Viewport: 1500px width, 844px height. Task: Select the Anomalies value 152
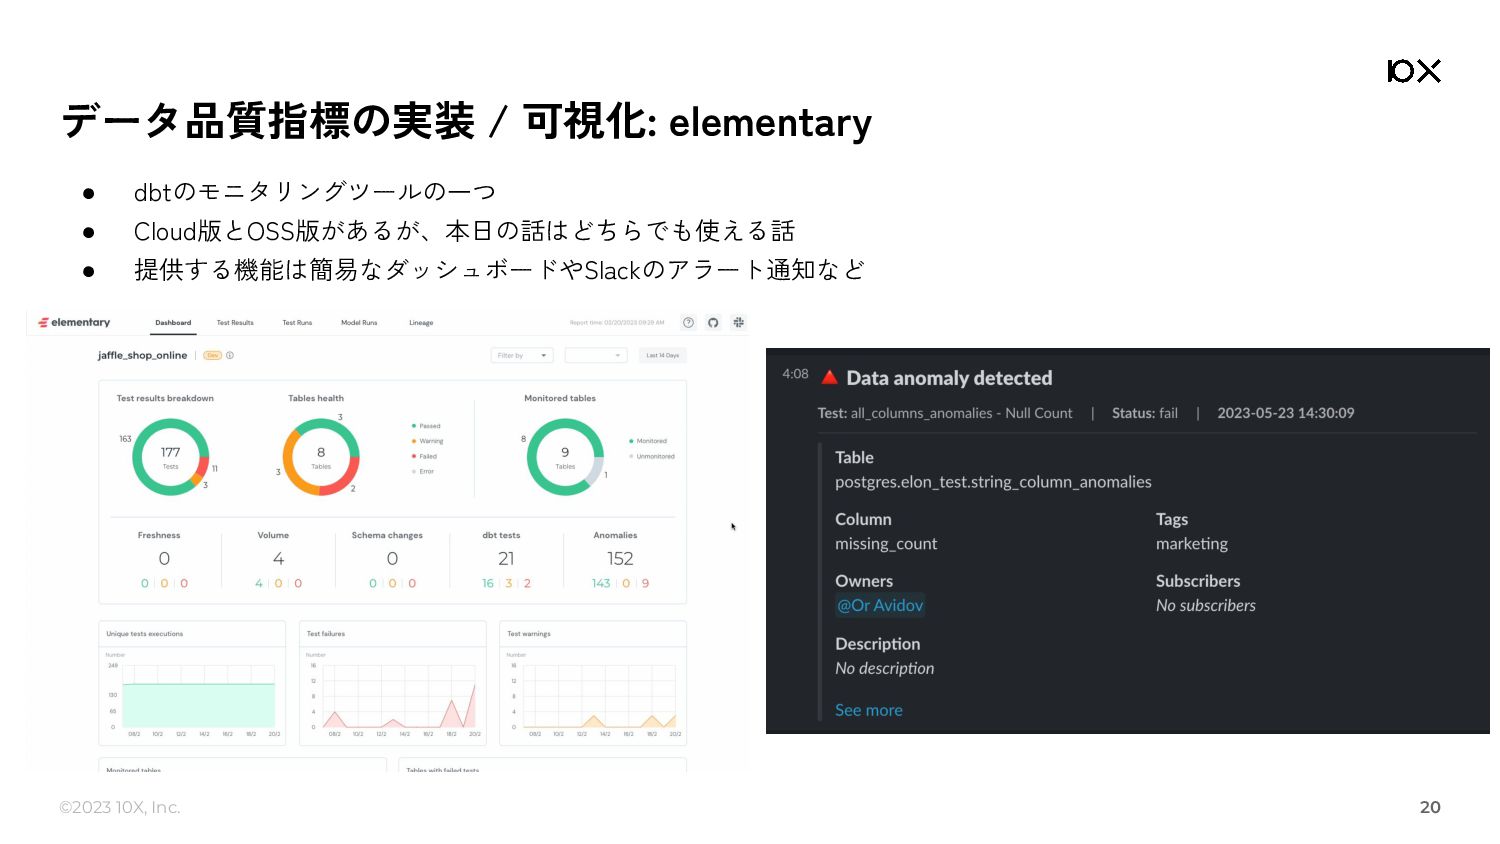pyautogui.click(x=620, y=558)
